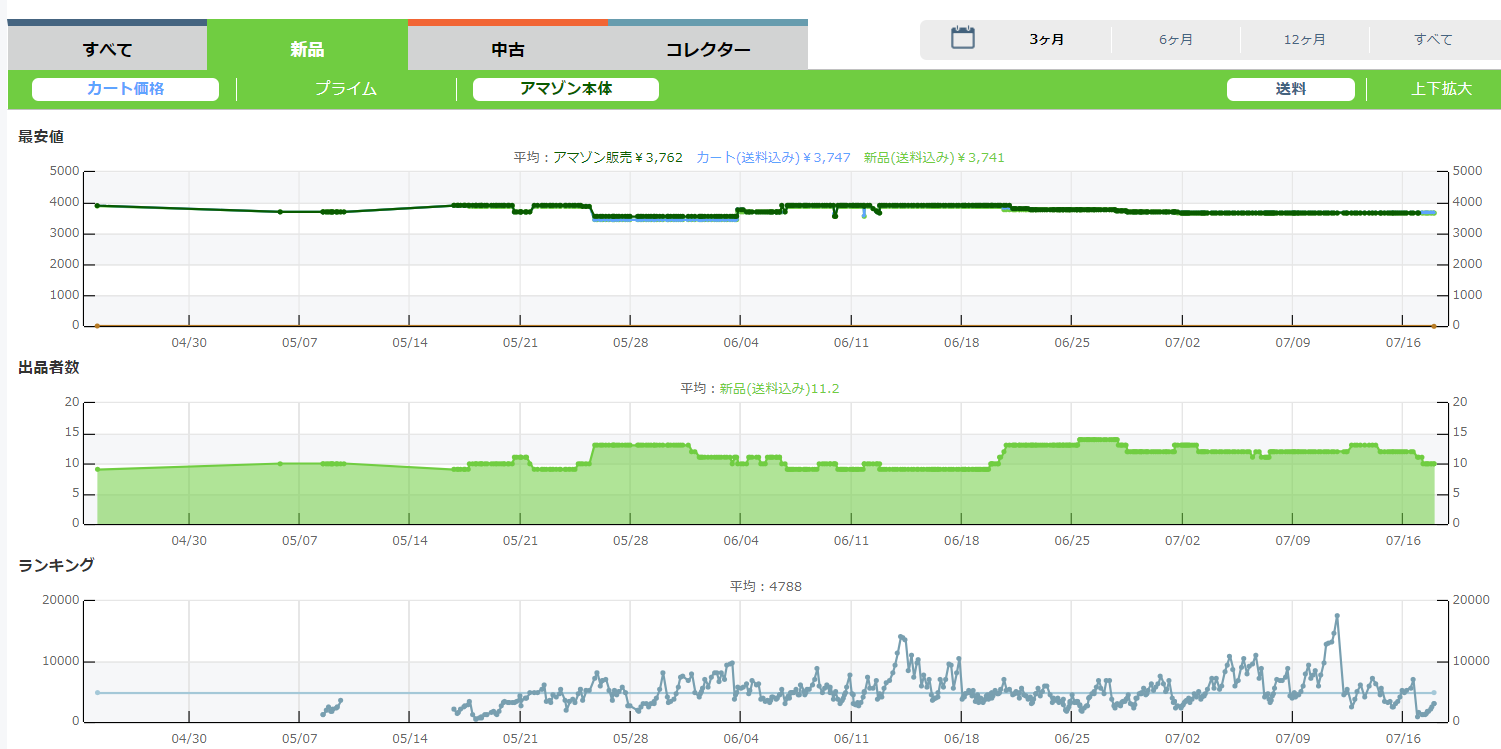Viewport: 1501px width, 749px height.
Task: Enable the プライム filter
Action: 345,89
